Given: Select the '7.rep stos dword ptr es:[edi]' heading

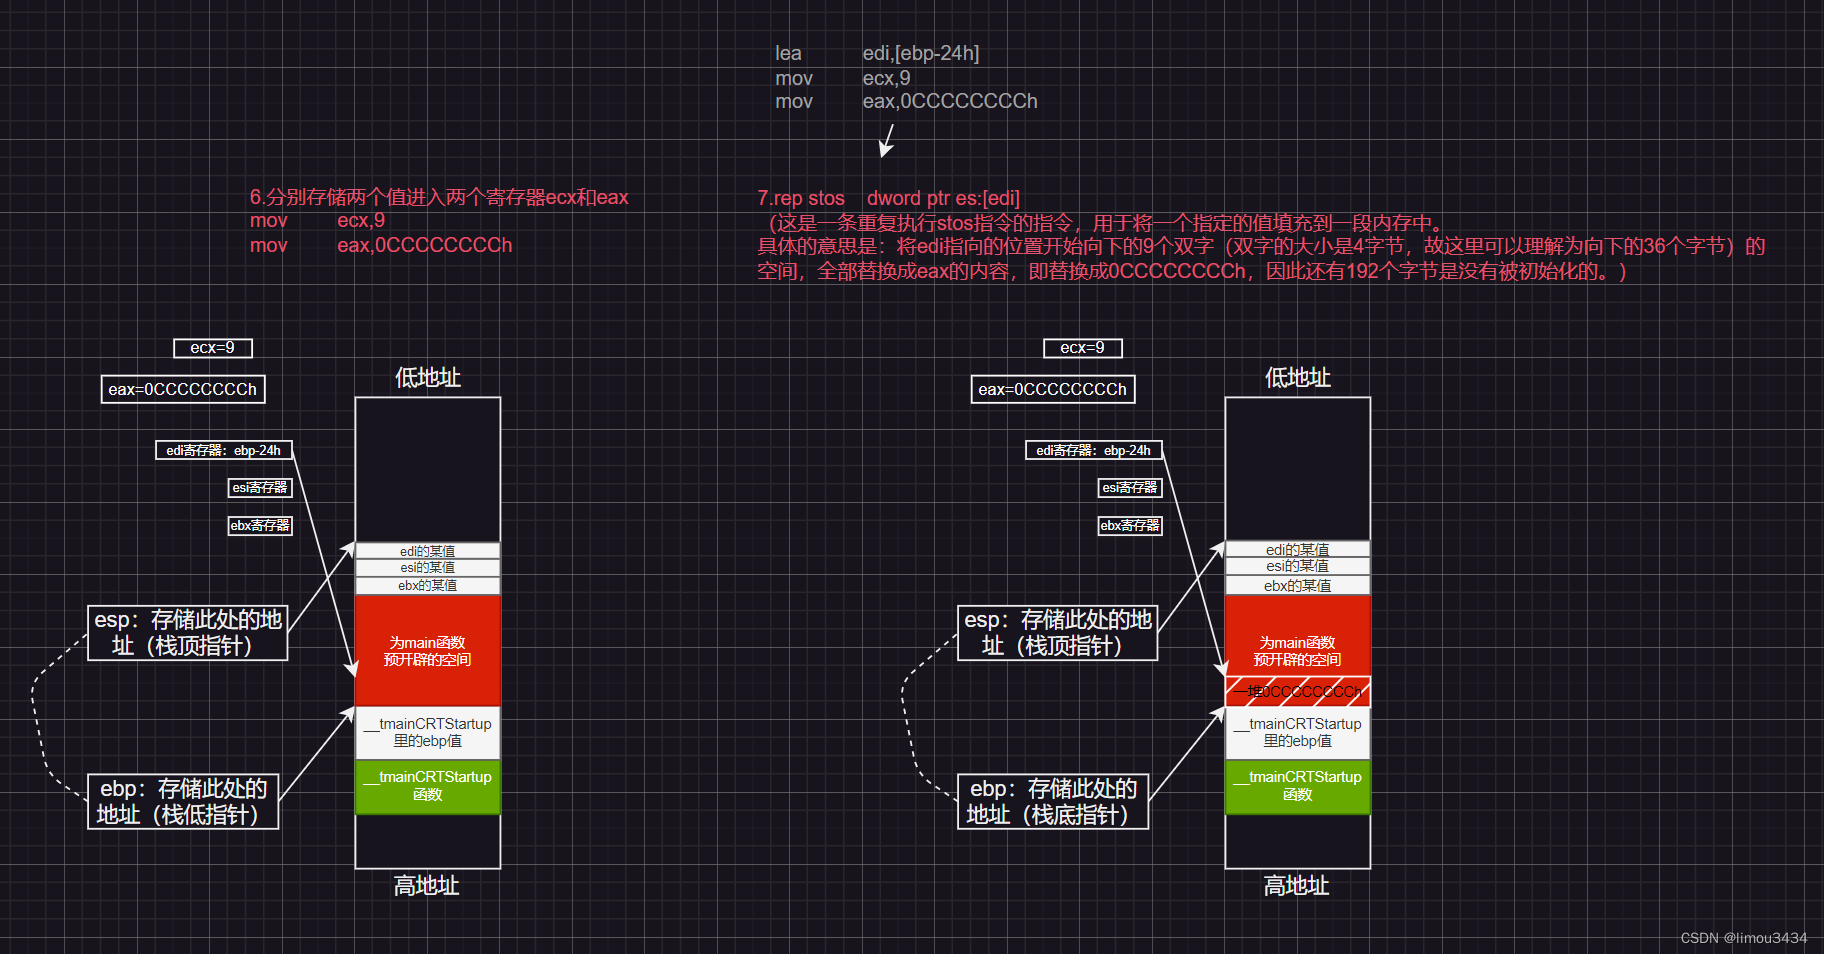Looking at the screenshot, I should pyautogui.click(x=888, y=198).
